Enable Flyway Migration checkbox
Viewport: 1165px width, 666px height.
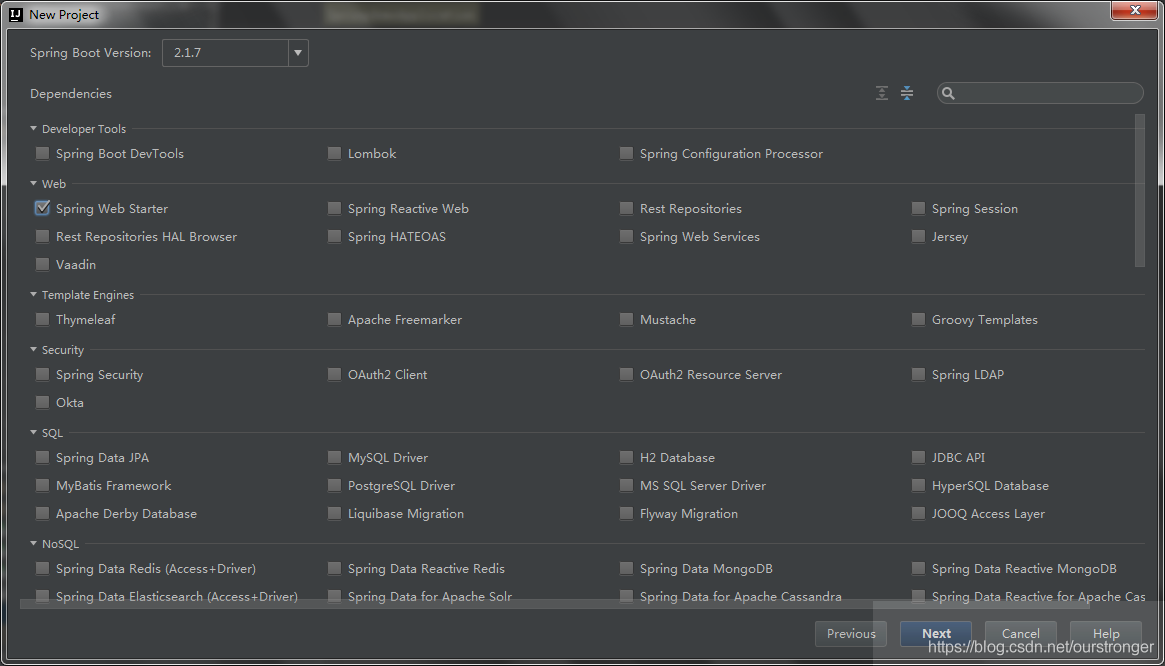tap(626, 514)
